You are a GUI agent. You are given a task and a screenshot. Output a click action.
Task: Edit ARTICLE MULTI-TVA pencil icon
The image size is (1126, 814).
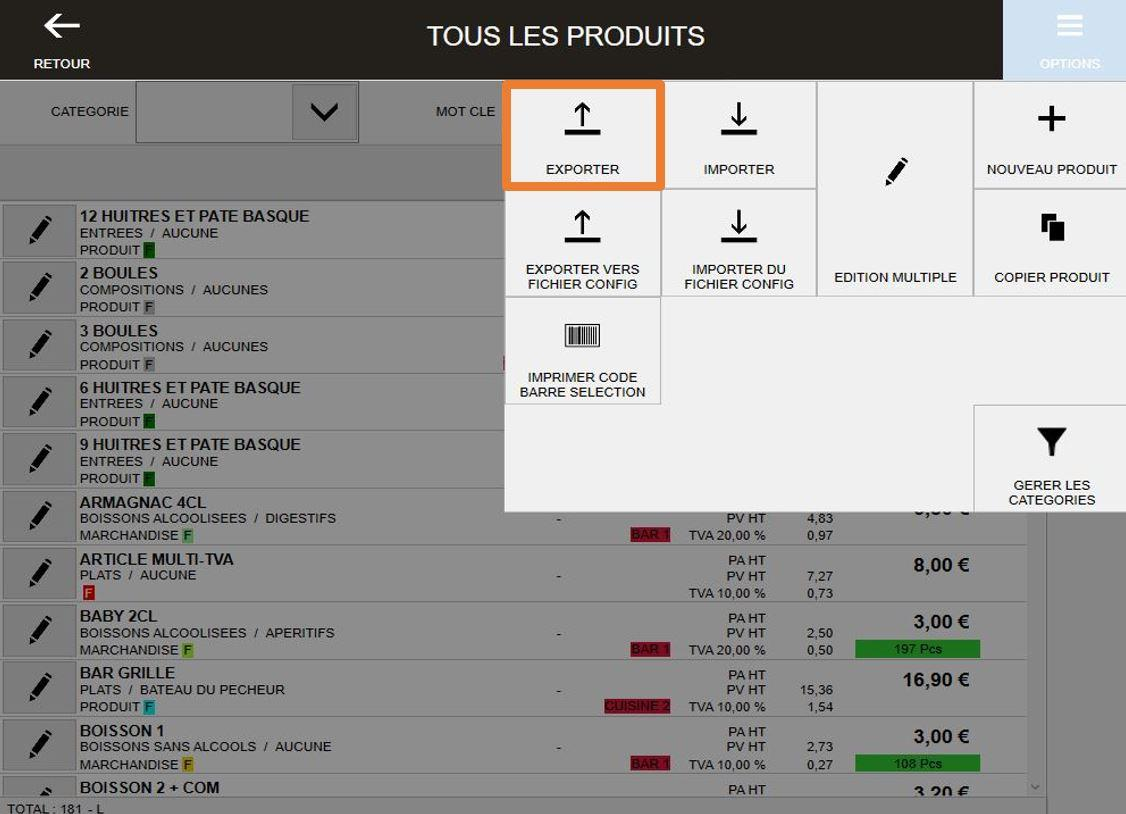pos(39,574)
